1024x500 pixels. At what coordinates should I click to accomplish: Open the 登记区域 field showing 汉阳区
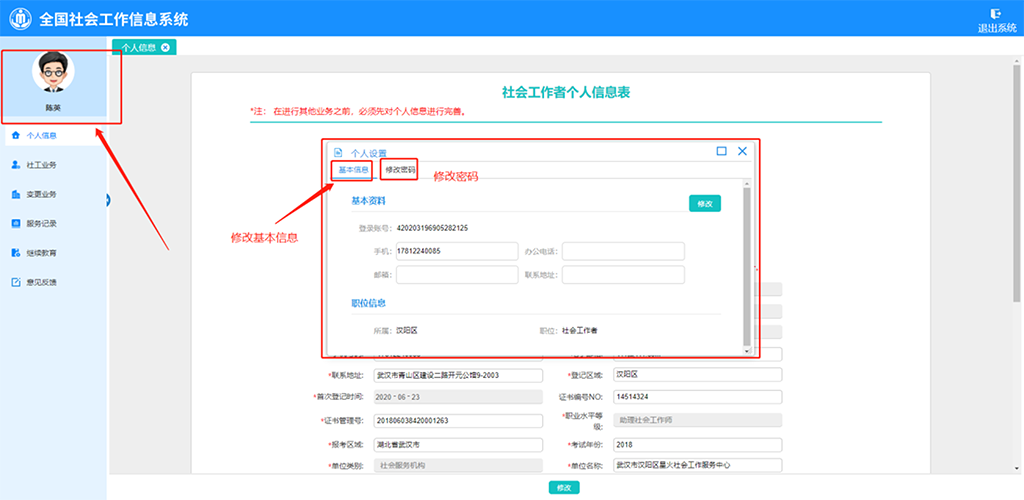pos(697,375)
